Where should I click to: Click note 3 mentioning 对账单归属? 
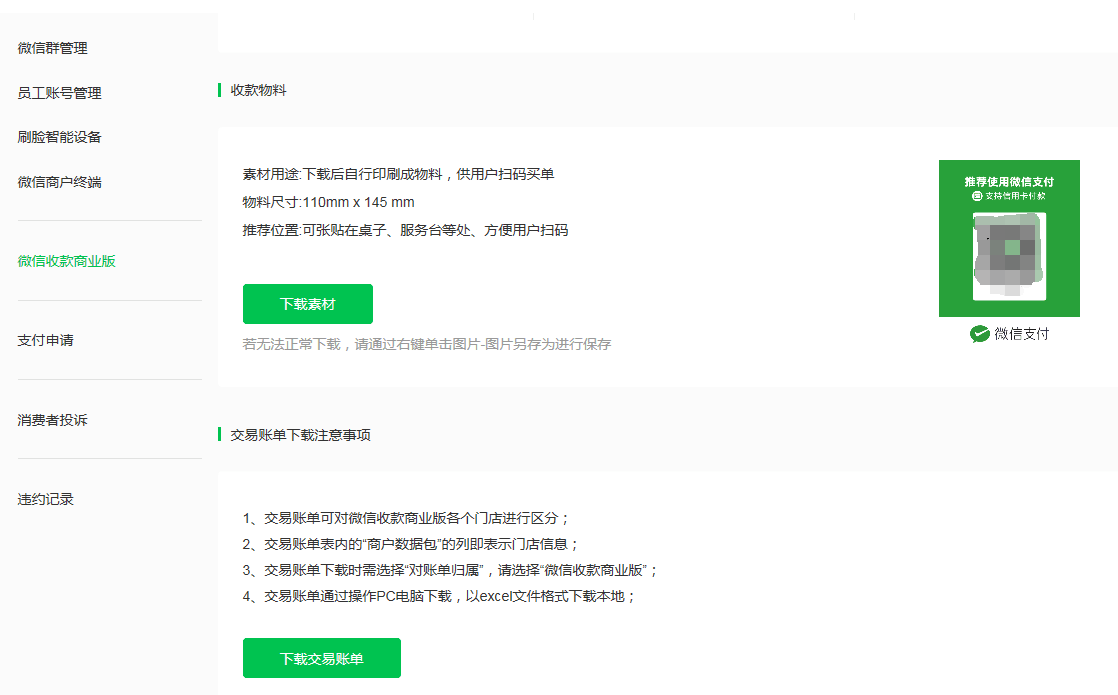pyautogui.click(x=450, y=570)
